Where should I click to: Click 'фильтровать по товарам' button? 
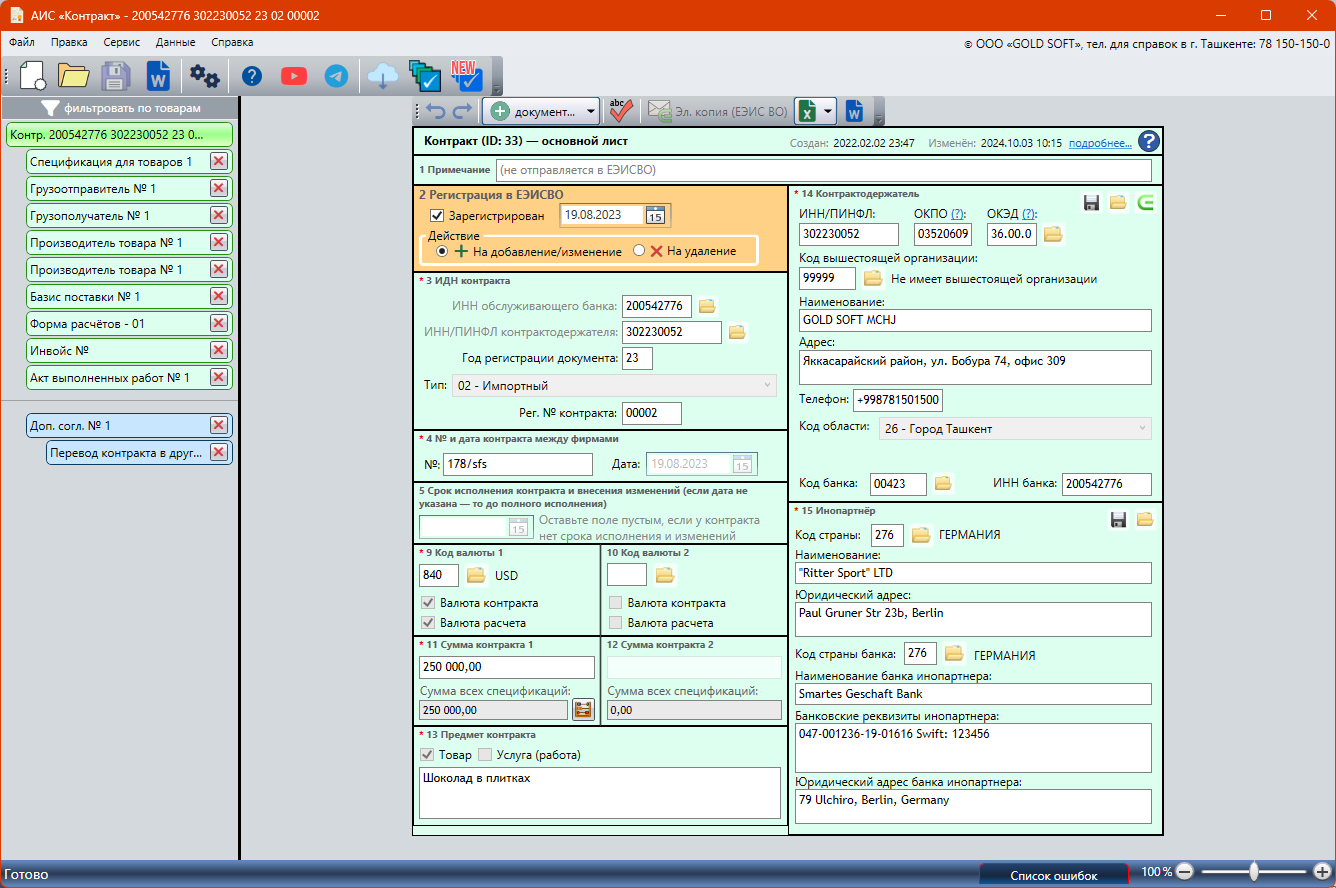click(x=119, y=108)
